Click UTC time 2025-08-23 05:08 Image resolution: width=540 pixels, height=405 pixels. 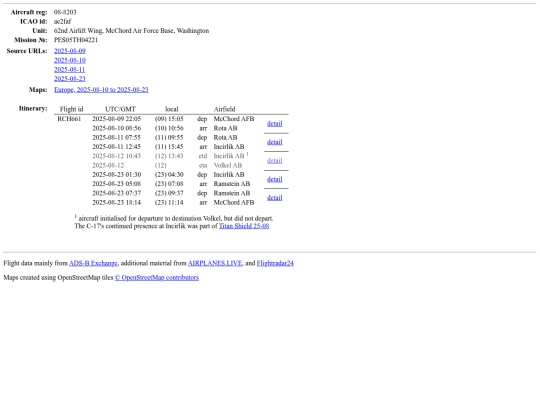(116, 184)
